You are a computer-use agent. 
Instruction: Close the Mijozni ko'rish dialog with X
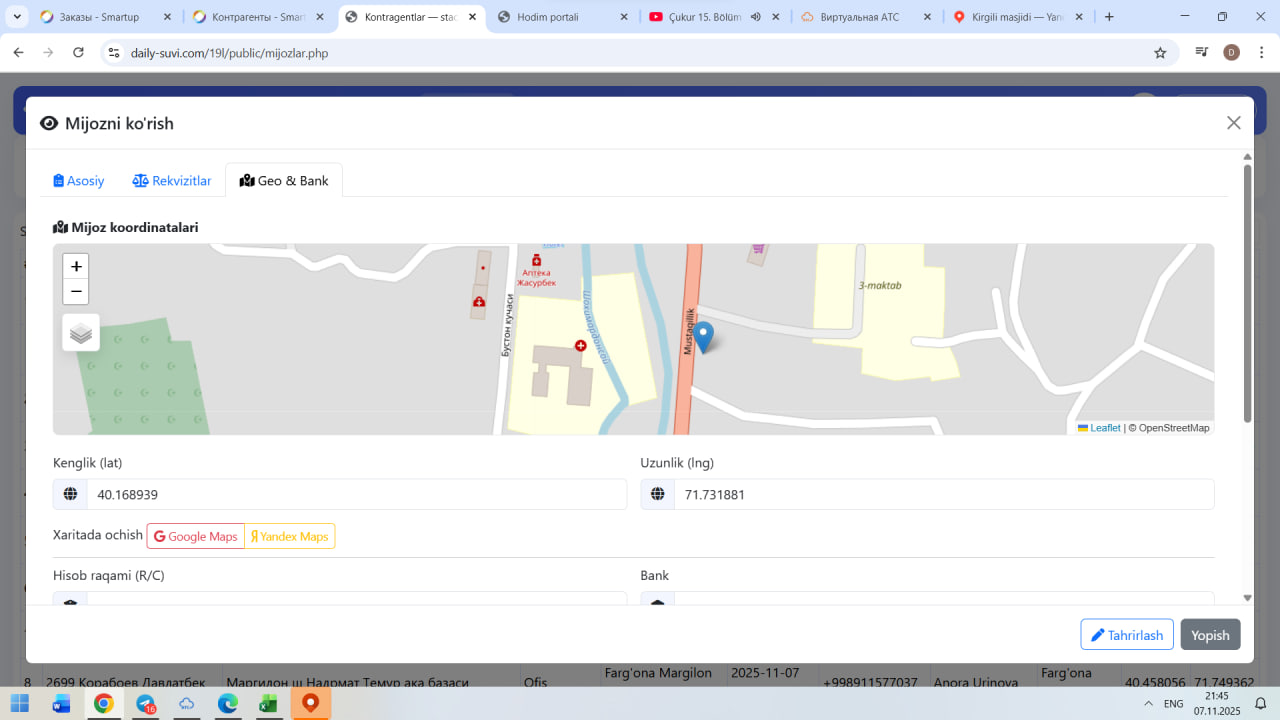(1233, 123)
